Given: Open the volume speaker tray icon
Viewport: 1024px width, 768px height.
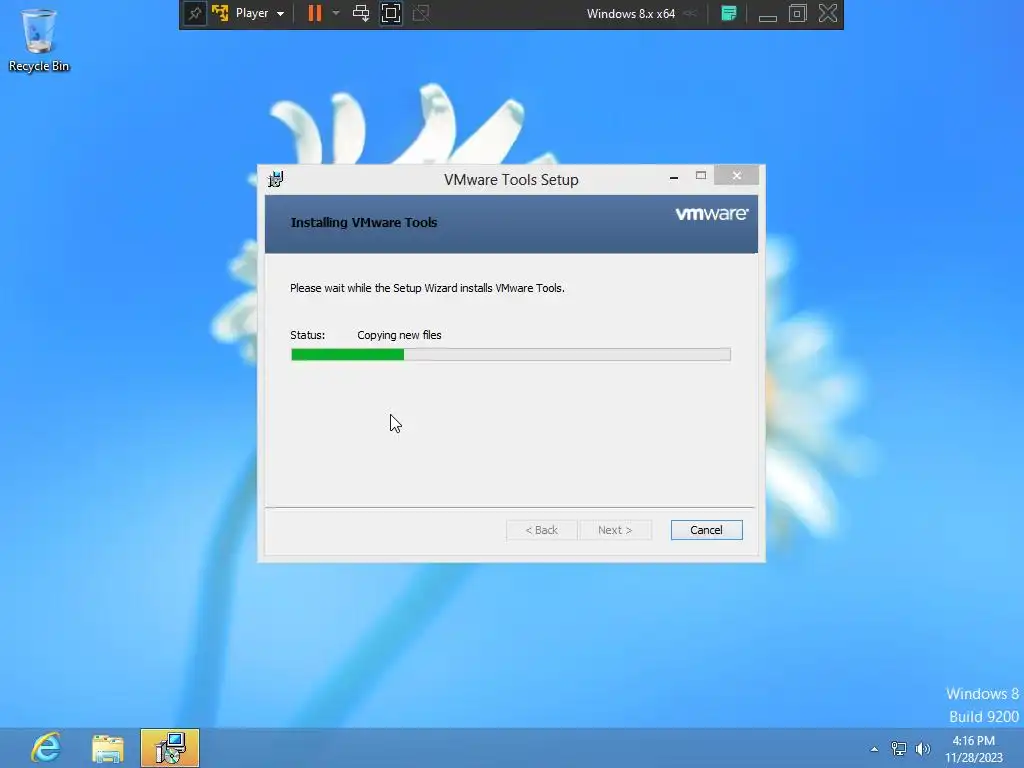Looking at the screenshot, I should coord(923,749).
